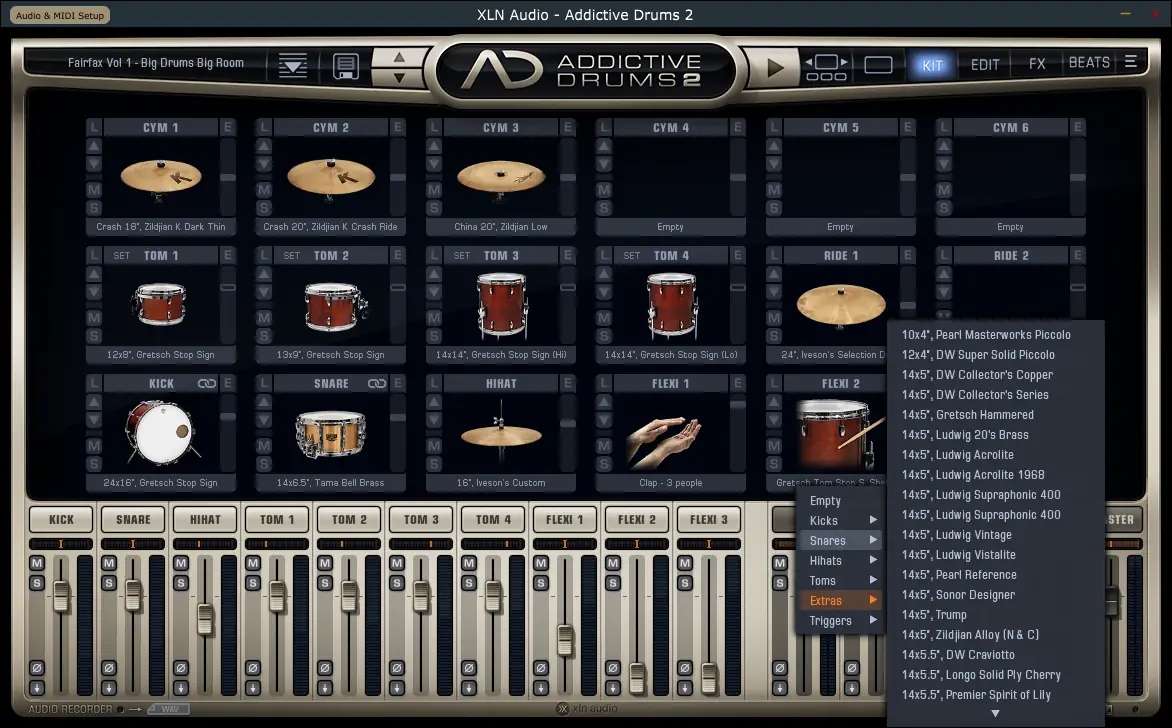Open Audio & MIDI Setup
The width and height of the screenshot is (1172, 728).
pos(60,15)
